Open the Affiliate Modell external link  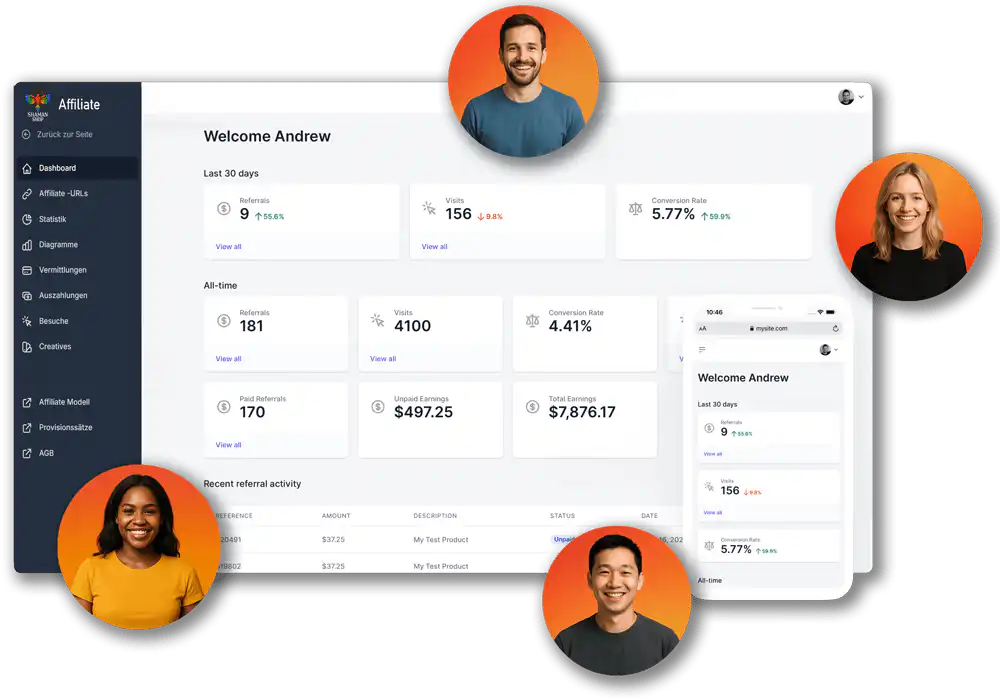point(64,402)
